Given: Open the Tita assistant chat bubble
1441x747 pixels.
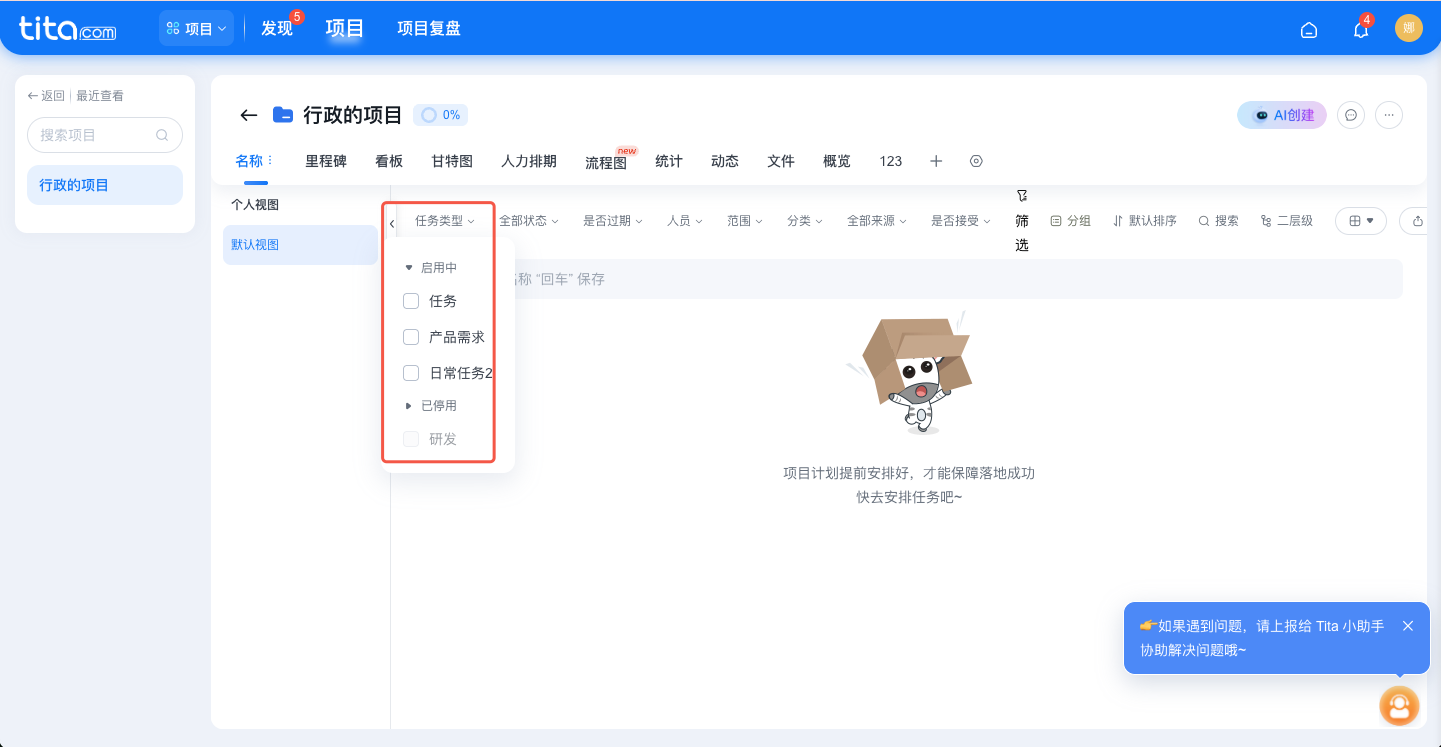Looking at the screenshot, I should point(1398,706).
